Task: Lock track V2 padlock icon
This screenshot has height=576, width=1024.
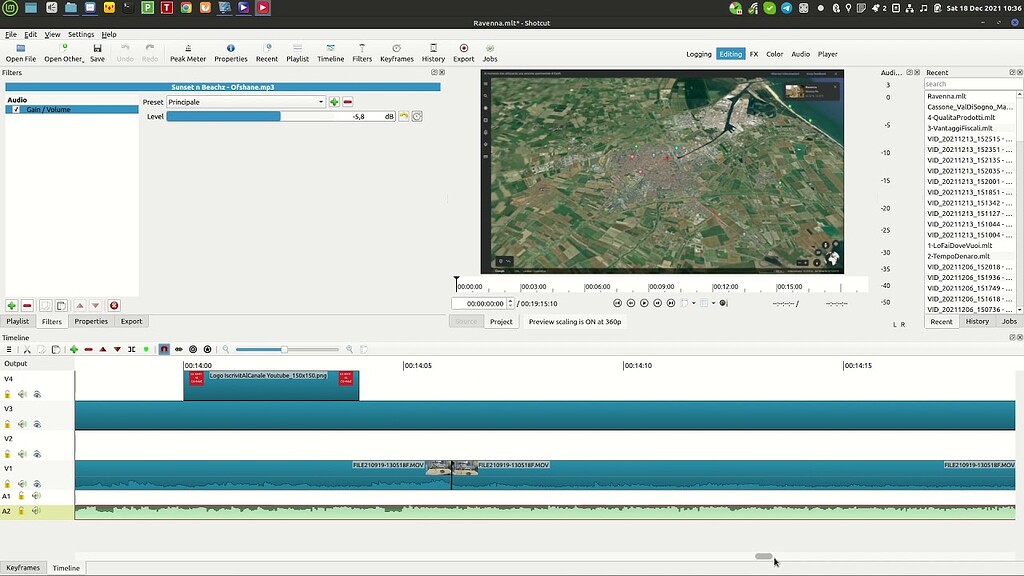Action: (8, 454)
